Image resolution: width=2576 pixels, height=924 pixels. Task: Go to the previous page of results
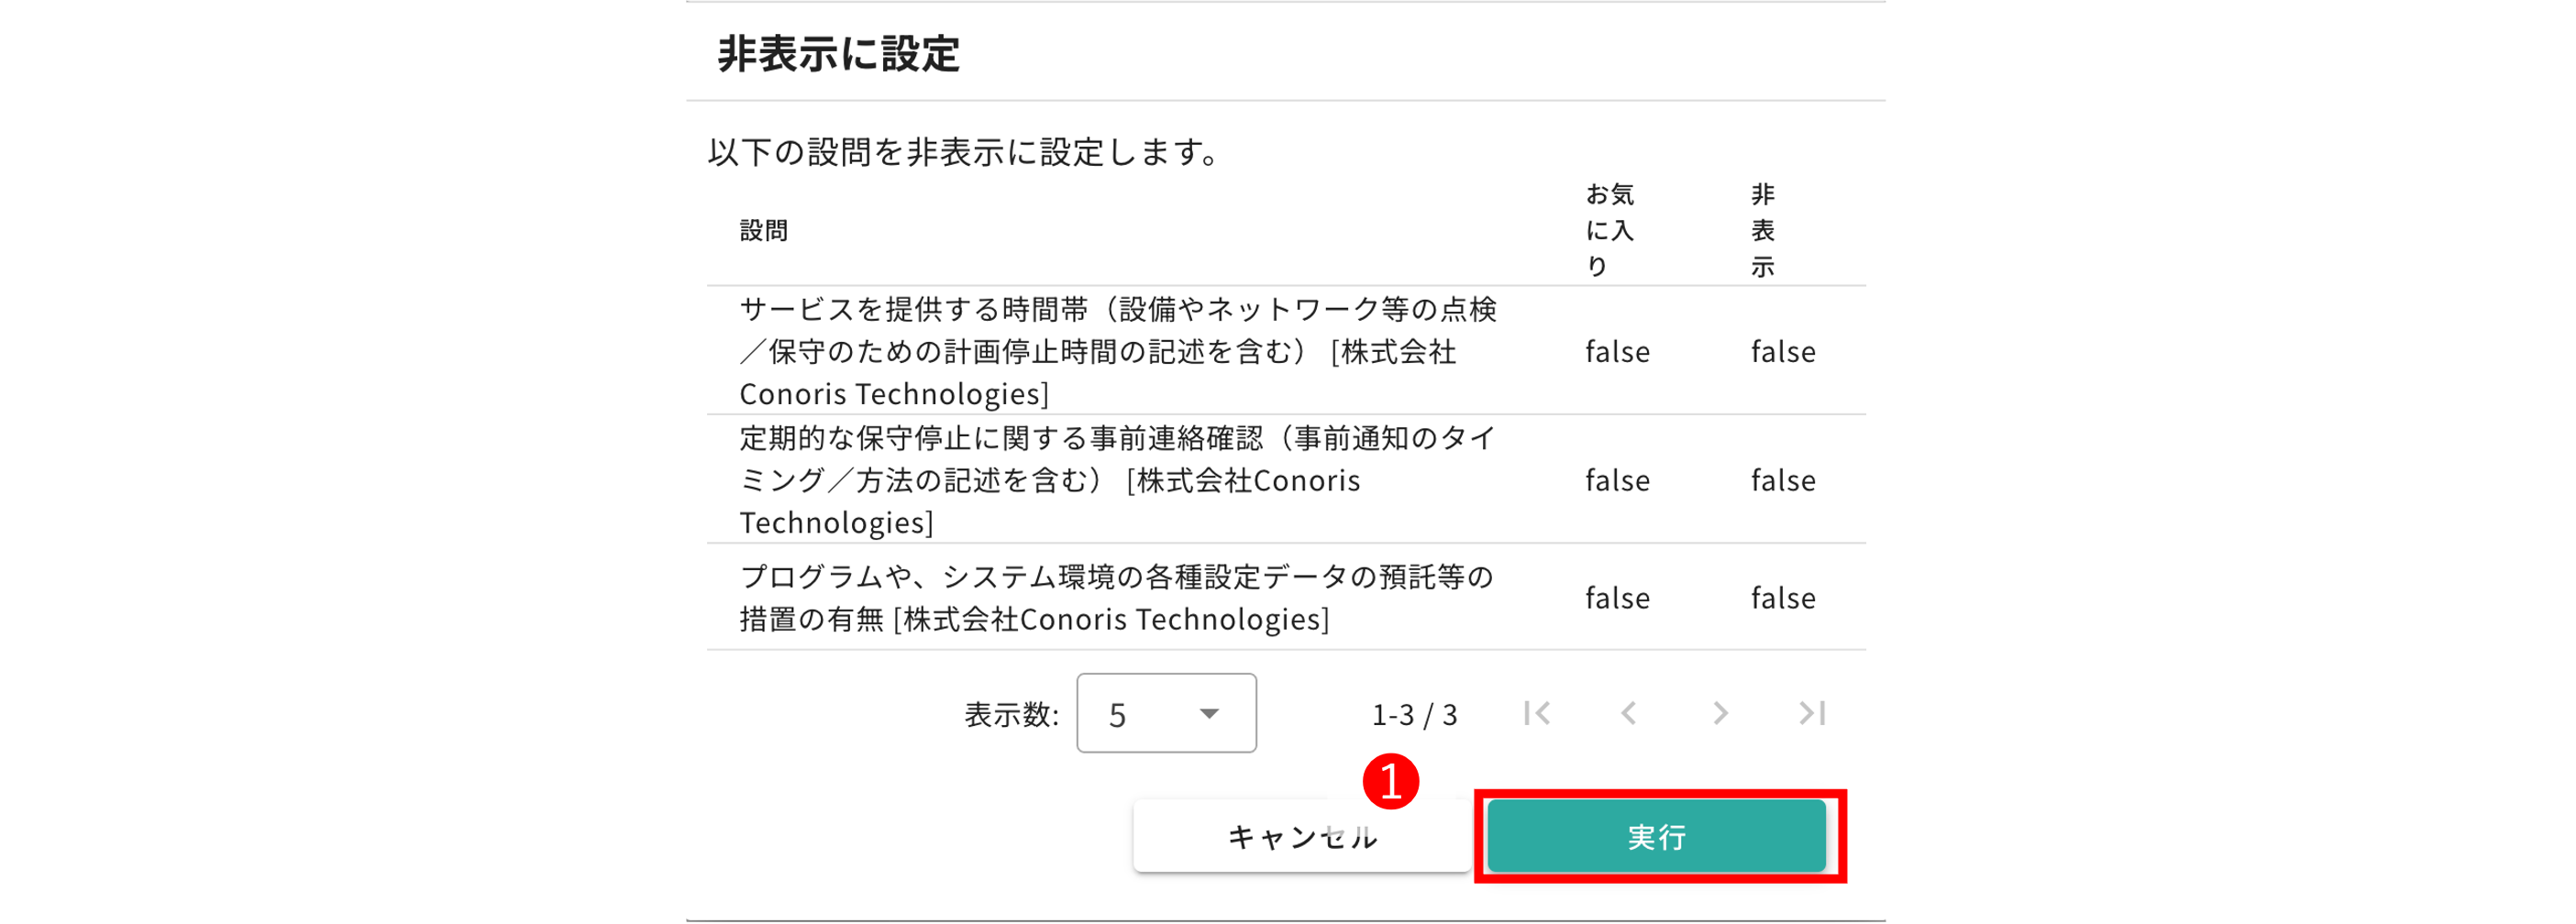coord(1629,713)
